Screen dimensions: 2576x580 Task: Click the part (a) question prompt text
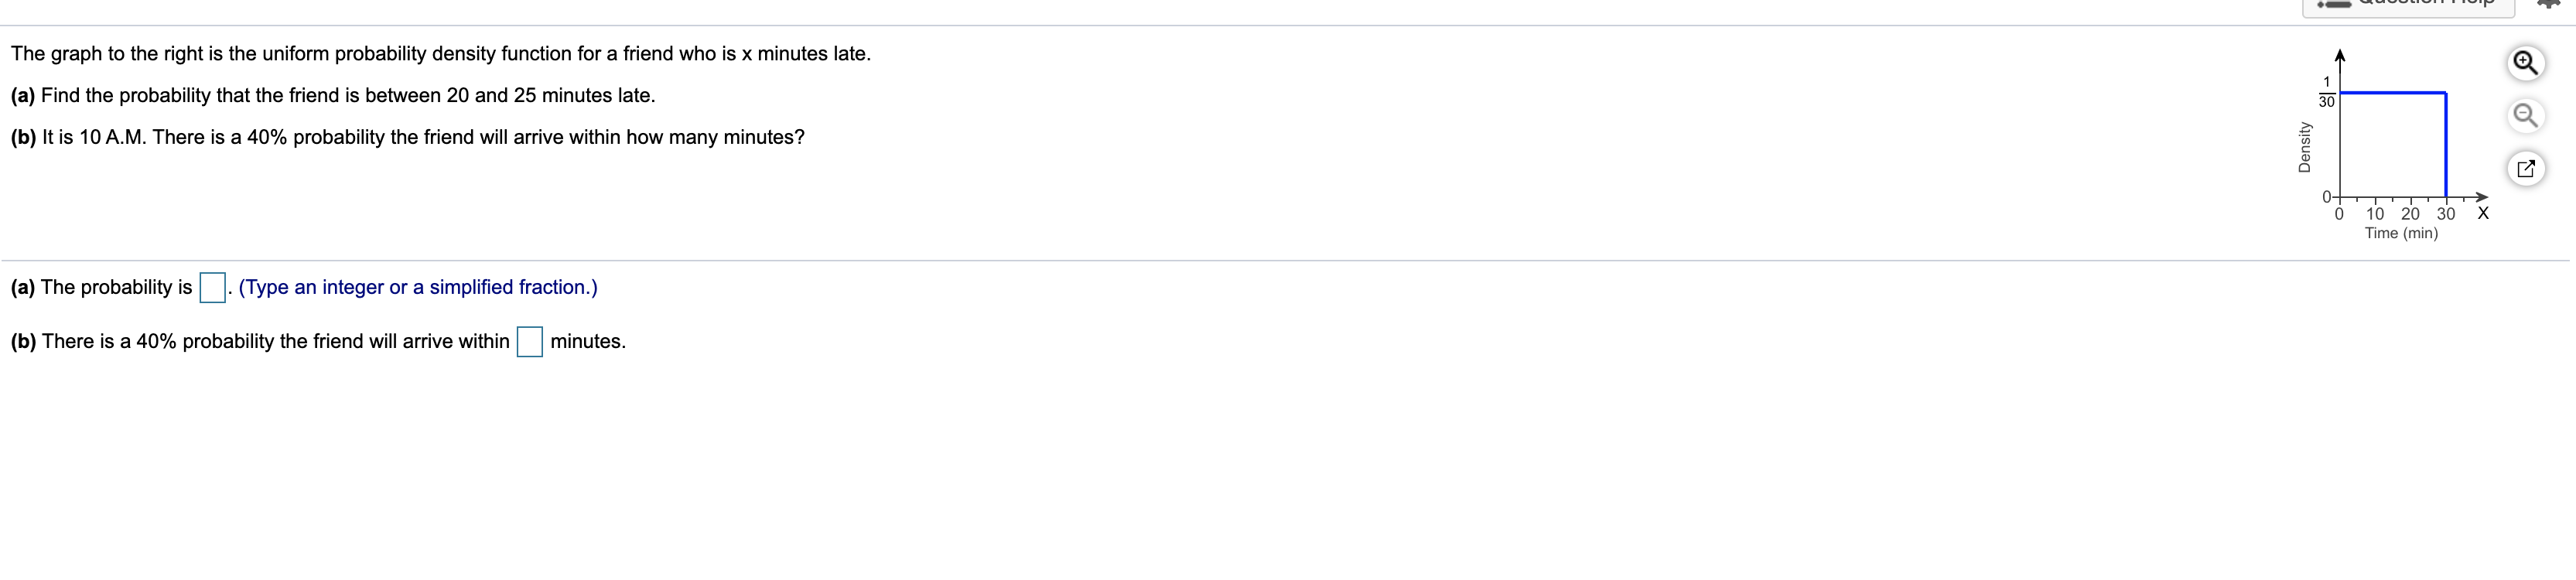tap(333, 96)
